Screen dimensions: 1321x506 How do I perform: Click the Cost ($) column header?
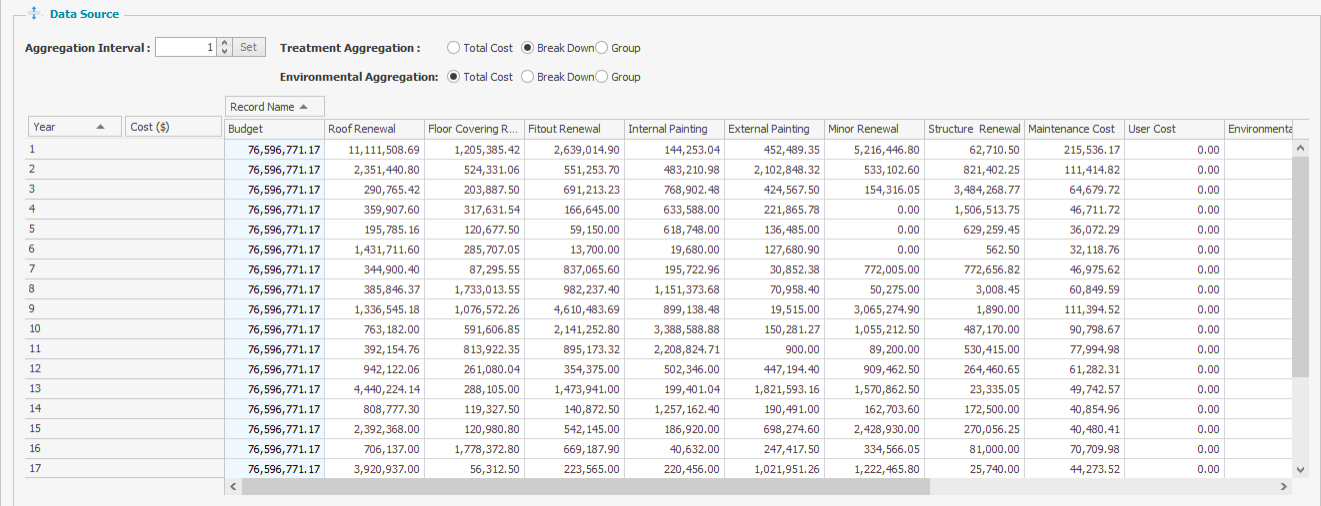coord(173,127)
